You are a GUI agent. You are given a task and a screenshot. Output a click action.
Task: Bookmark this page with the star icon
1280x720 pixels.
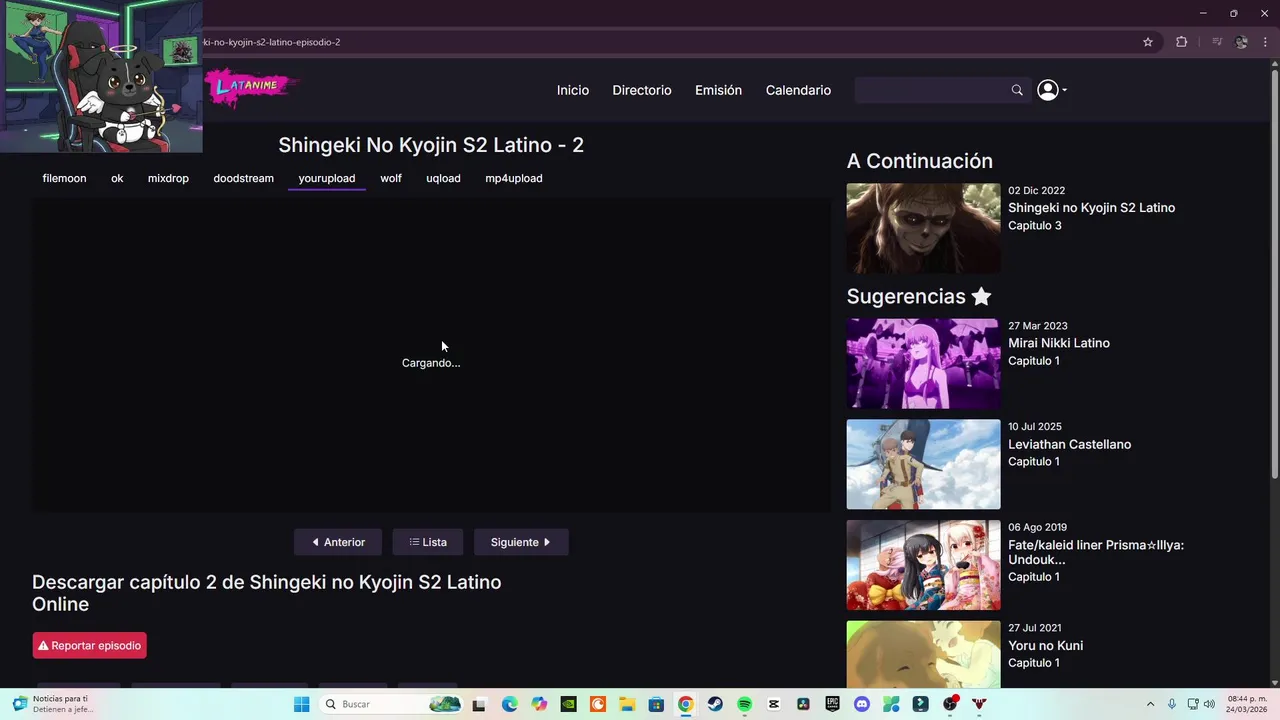coord(1148,42)
